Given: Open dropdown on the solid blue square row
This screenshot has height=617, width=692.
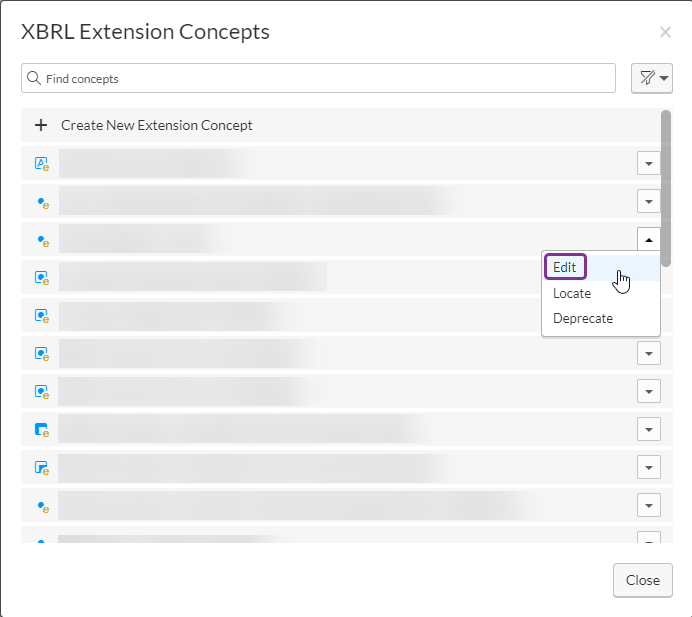Looking at the screenshot, I should click(x=648, y=429).
